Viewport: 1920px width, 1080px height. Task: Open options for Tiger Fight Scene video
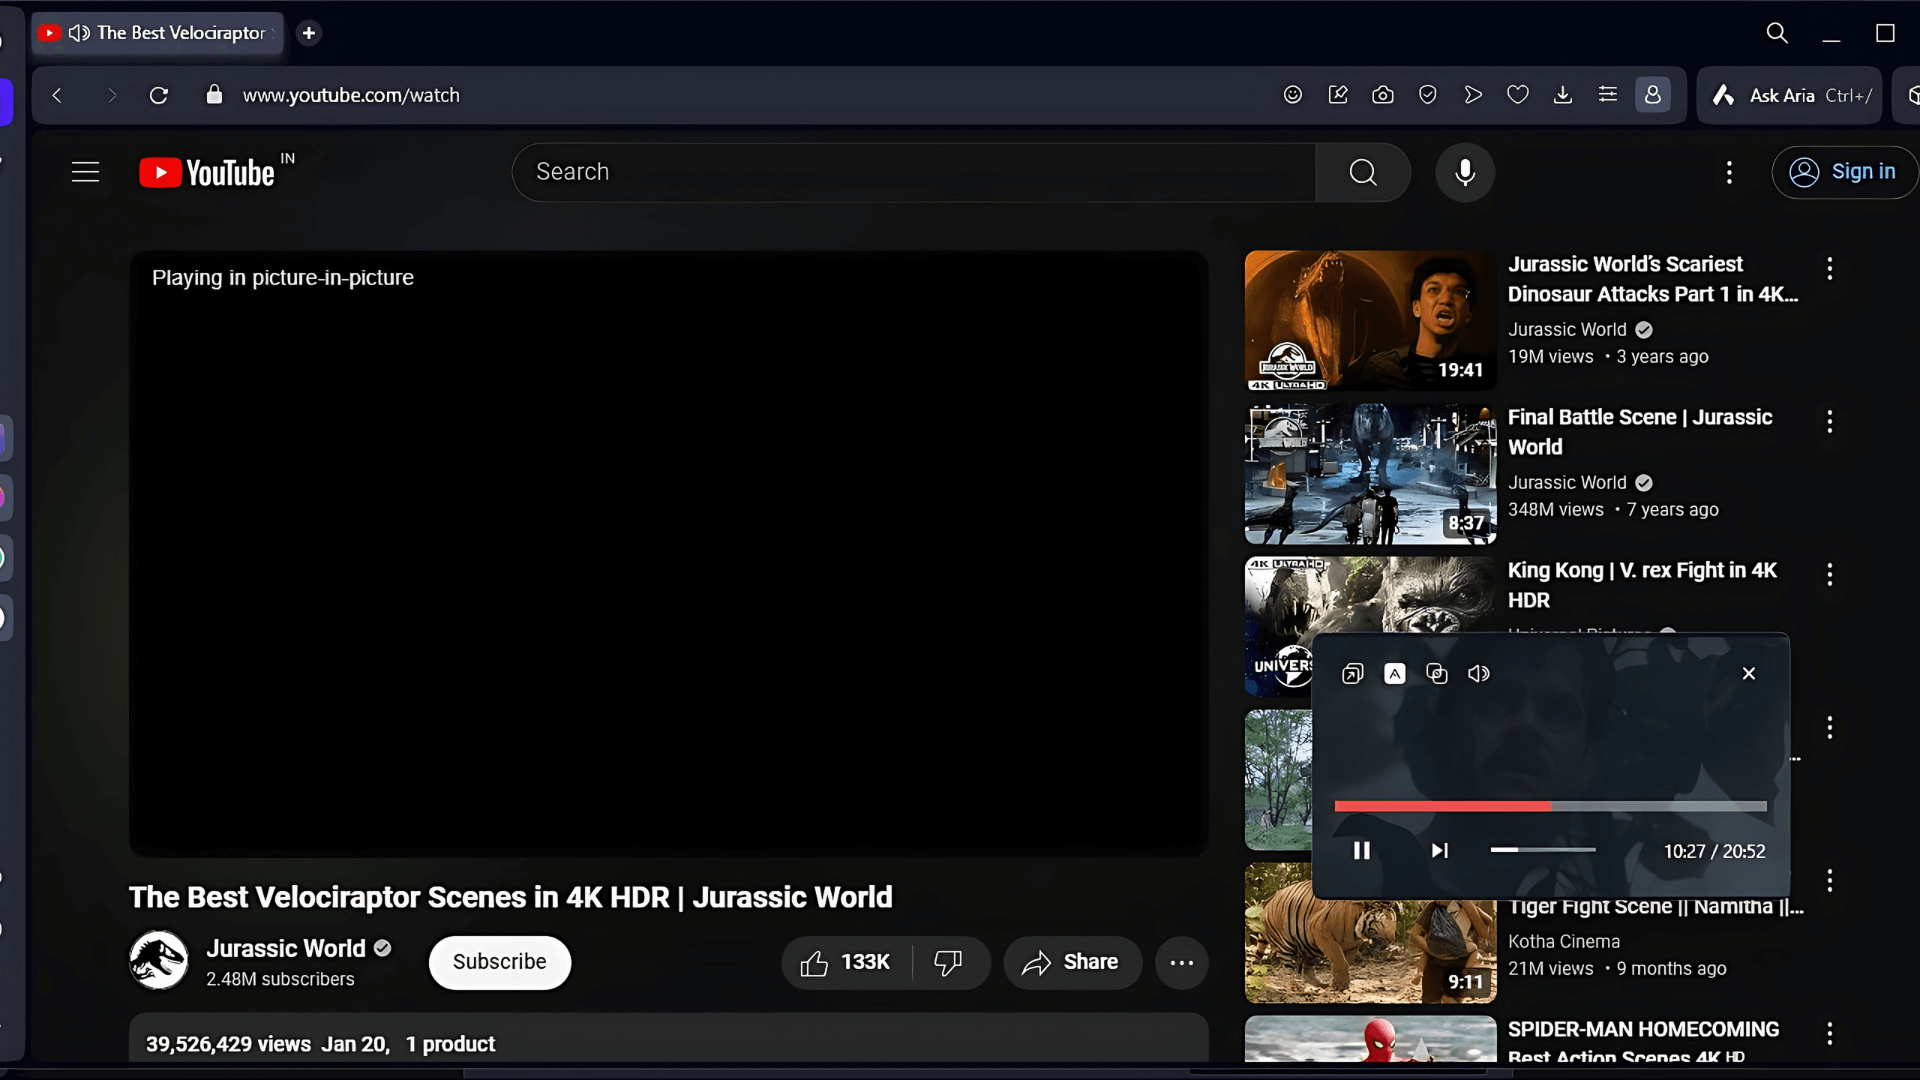pyautogui.click(x=1829, y=880)
